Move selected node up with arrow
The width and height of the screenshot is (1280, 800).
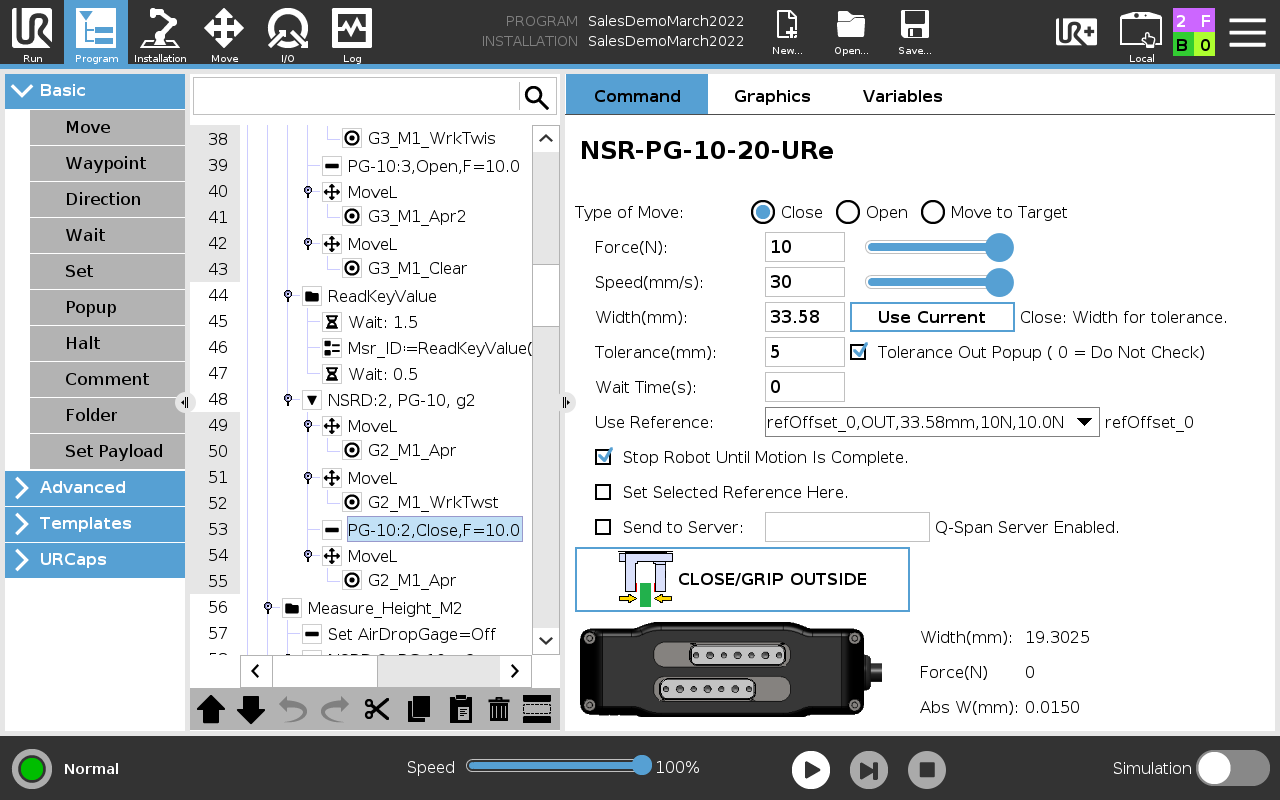pos(211,709)
